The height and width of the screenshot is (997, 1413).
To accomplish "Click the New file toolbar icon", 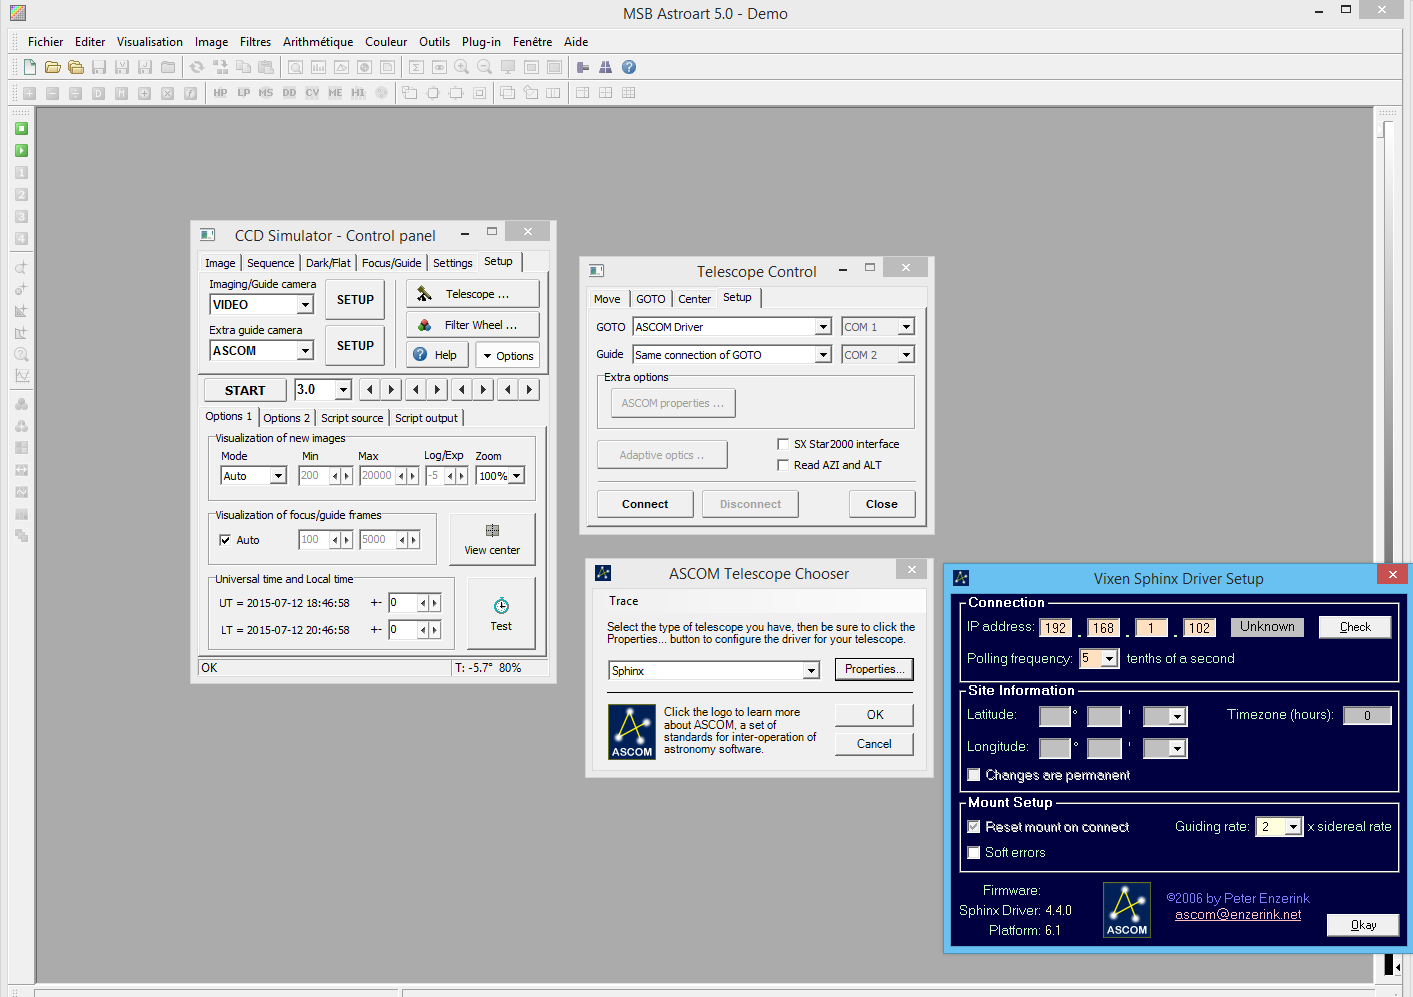I will click(30, 67).
